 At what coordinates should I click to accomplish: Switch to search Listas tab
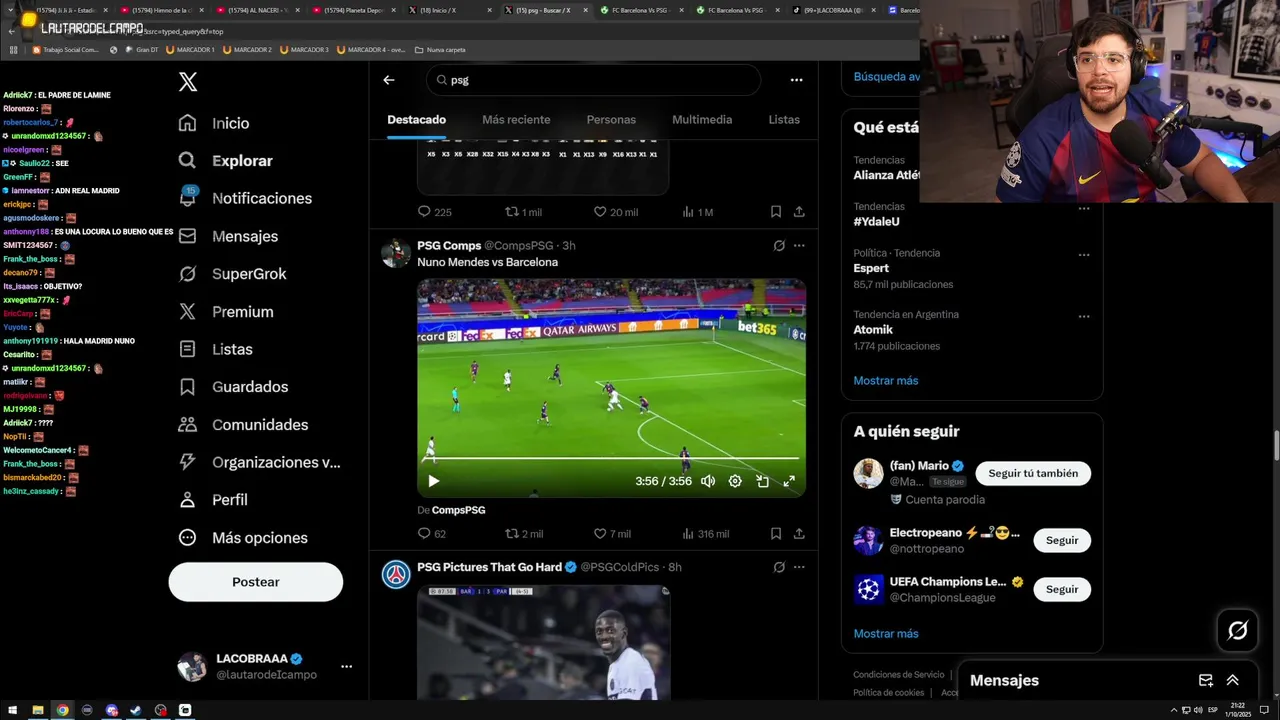click(784, 119)
